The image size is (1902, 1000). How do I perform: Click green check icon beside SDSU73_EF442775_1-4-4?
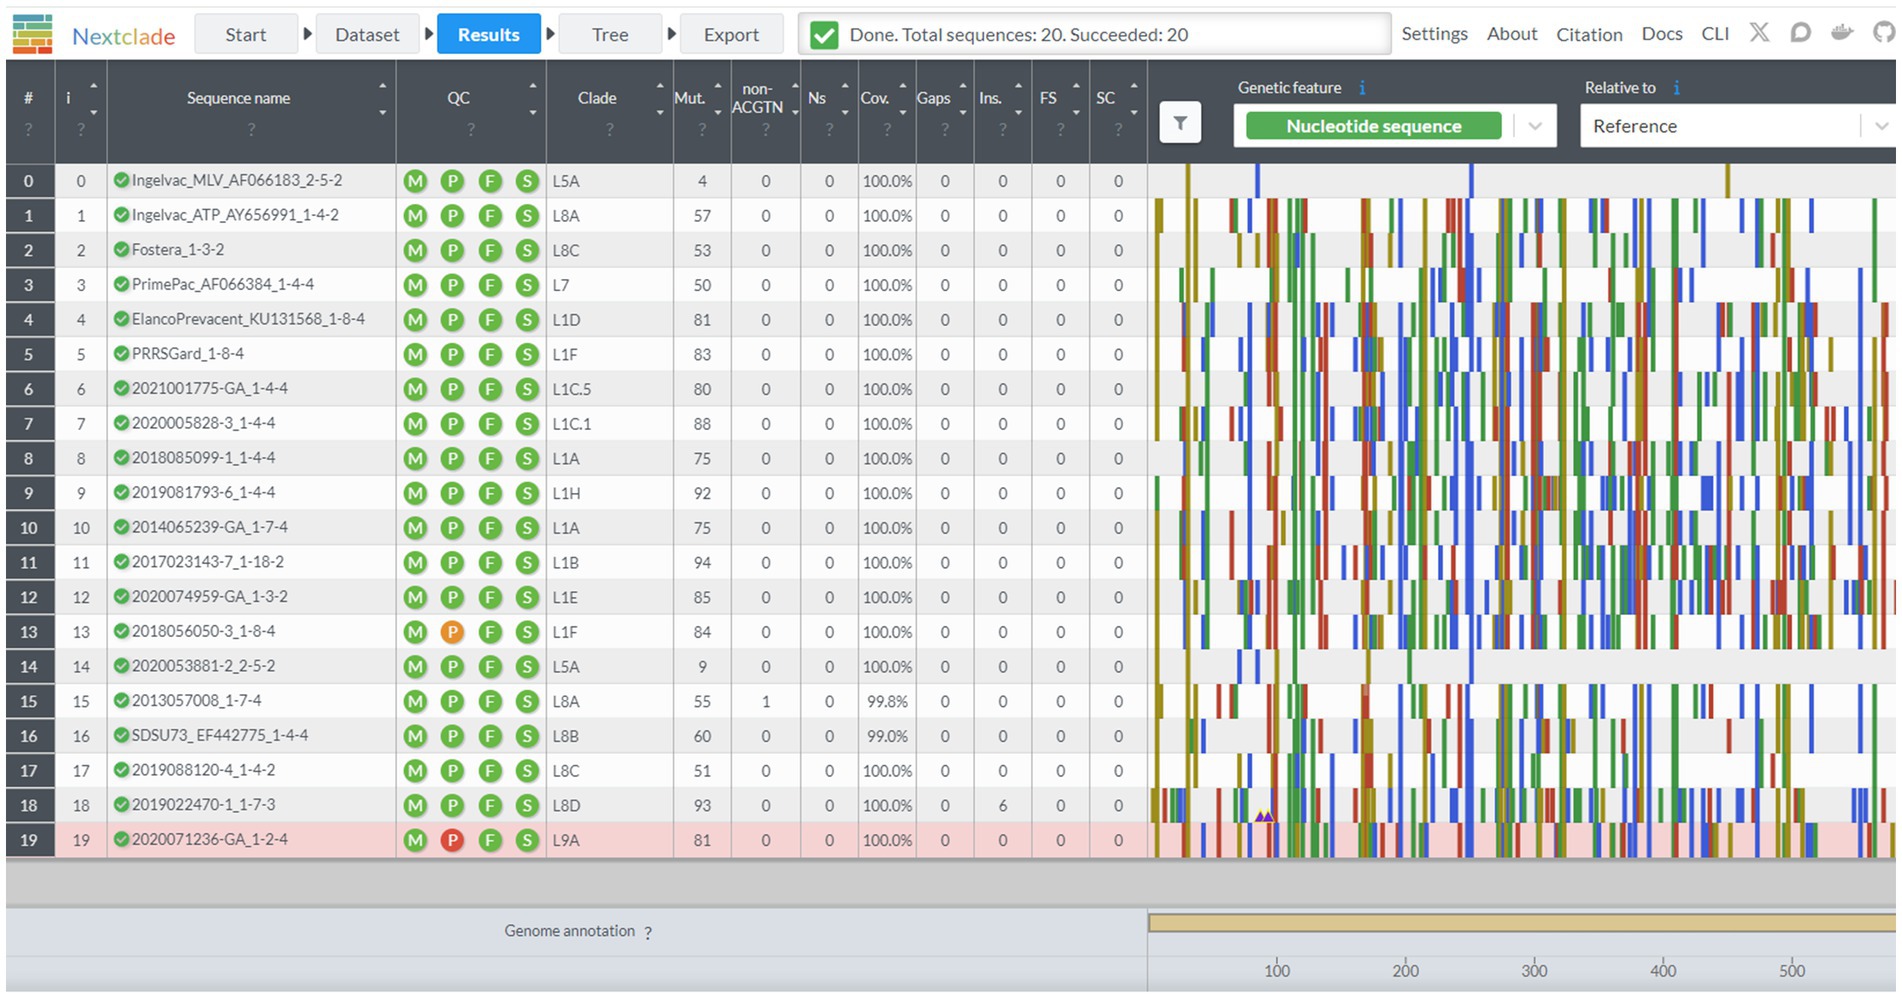(x=121, y=735)
